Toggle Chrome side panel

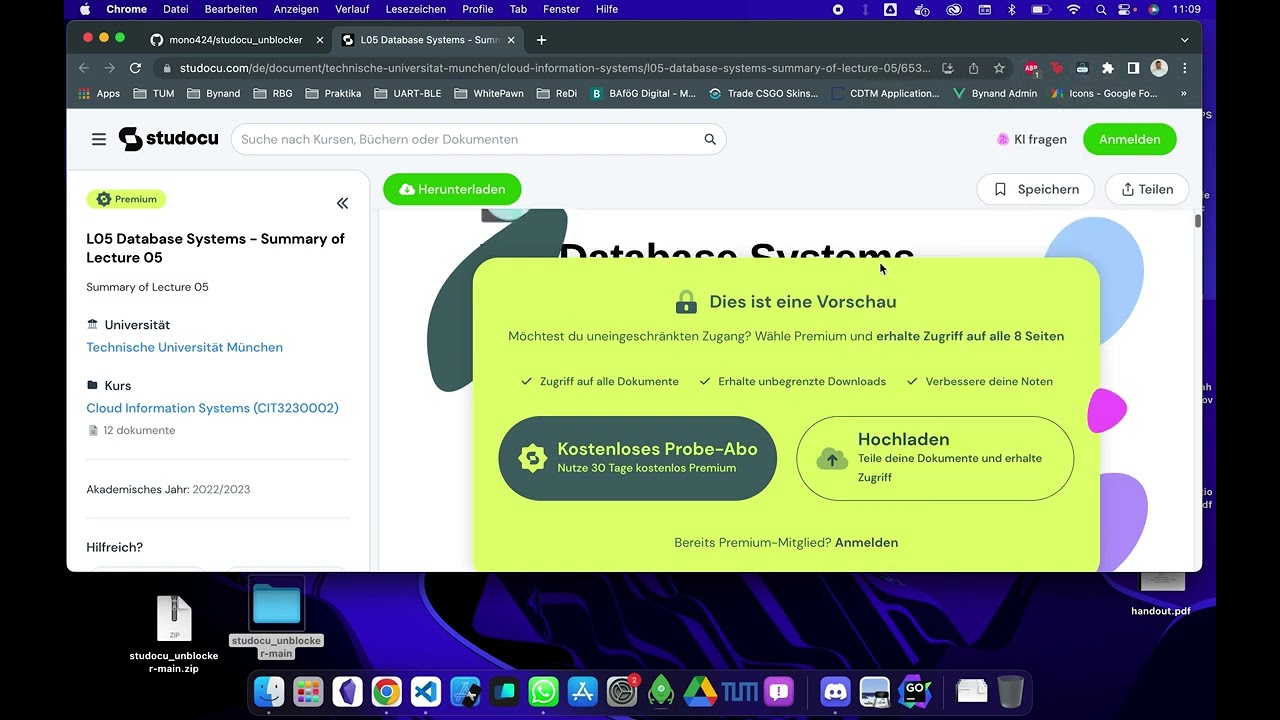pyautogui.click(x=1133, y=68)
